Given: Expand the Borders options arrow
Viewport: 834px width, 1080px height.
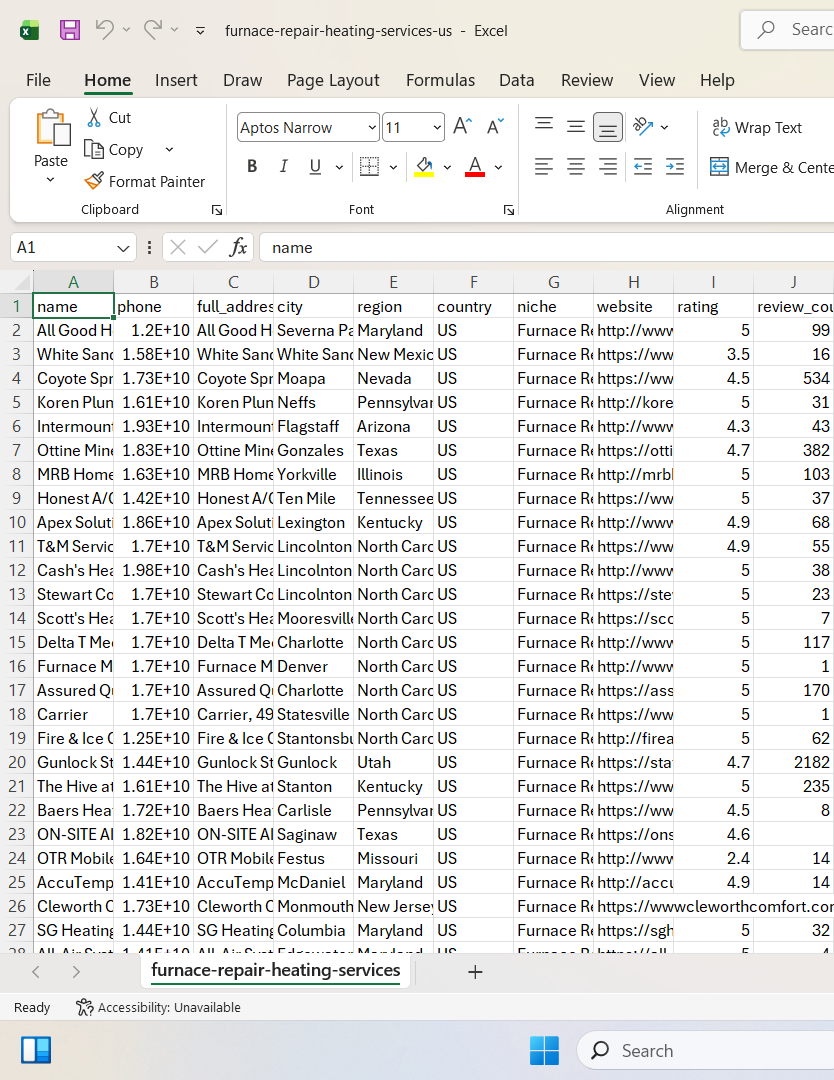Looking at the screenshot, I should [393, 167].
